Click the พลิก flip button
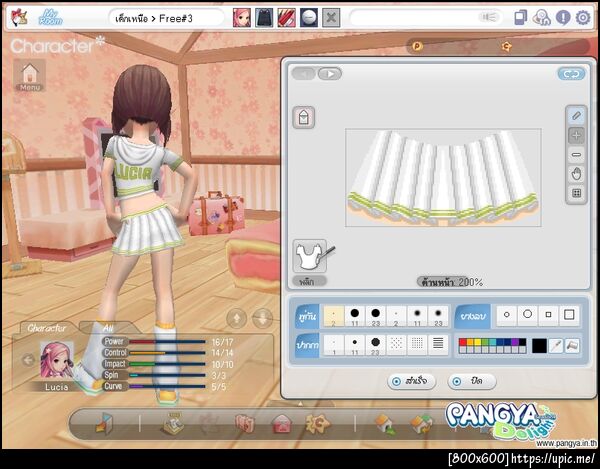The image size is (600, 469). point(308,282)
